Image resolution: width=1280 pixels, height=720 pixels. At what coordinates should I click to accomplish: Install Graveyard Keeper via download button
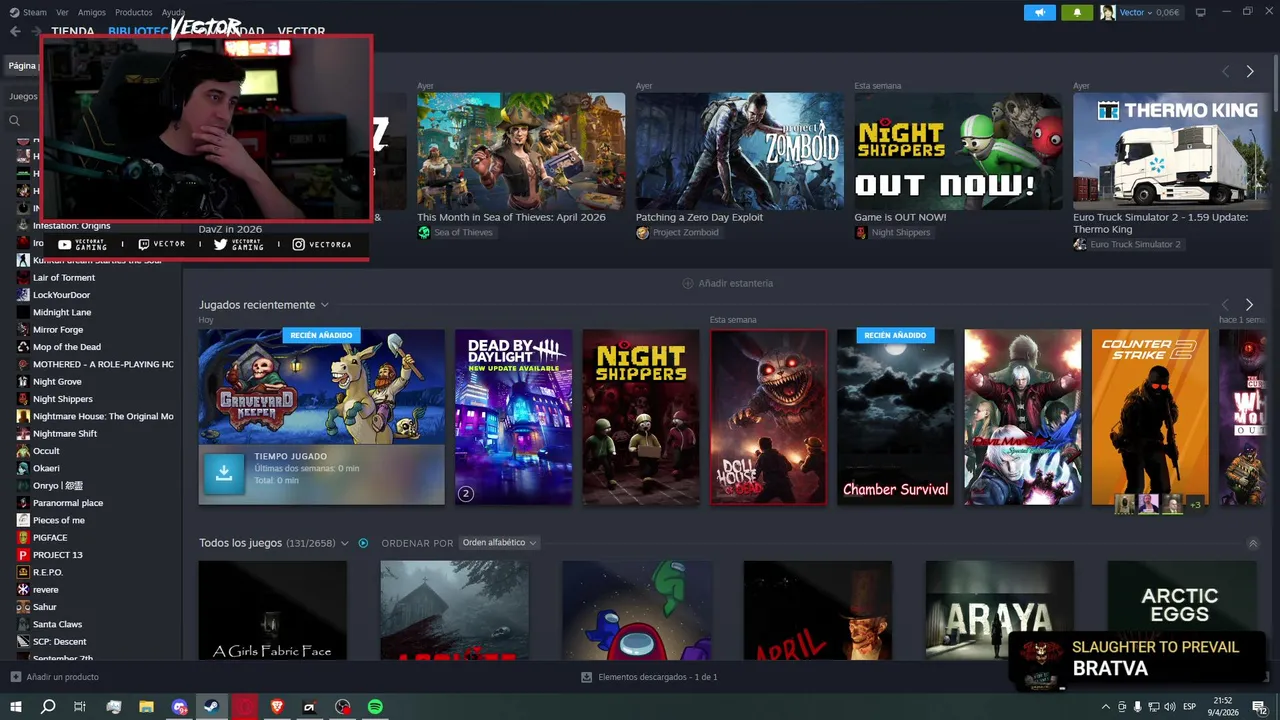[x=224, y=474]
